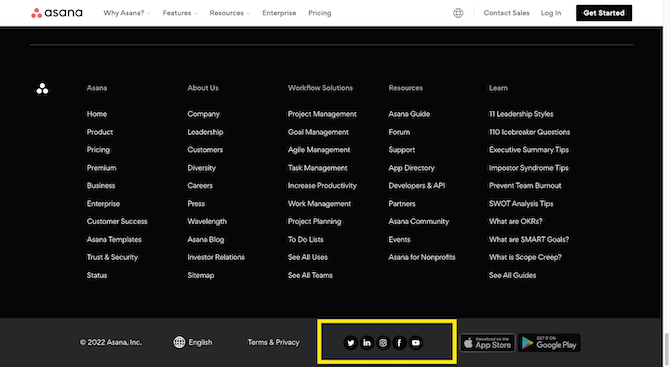This screenshot has width=670, height=367.
Task: Open Investor Relations link
Action: point(216,257)
